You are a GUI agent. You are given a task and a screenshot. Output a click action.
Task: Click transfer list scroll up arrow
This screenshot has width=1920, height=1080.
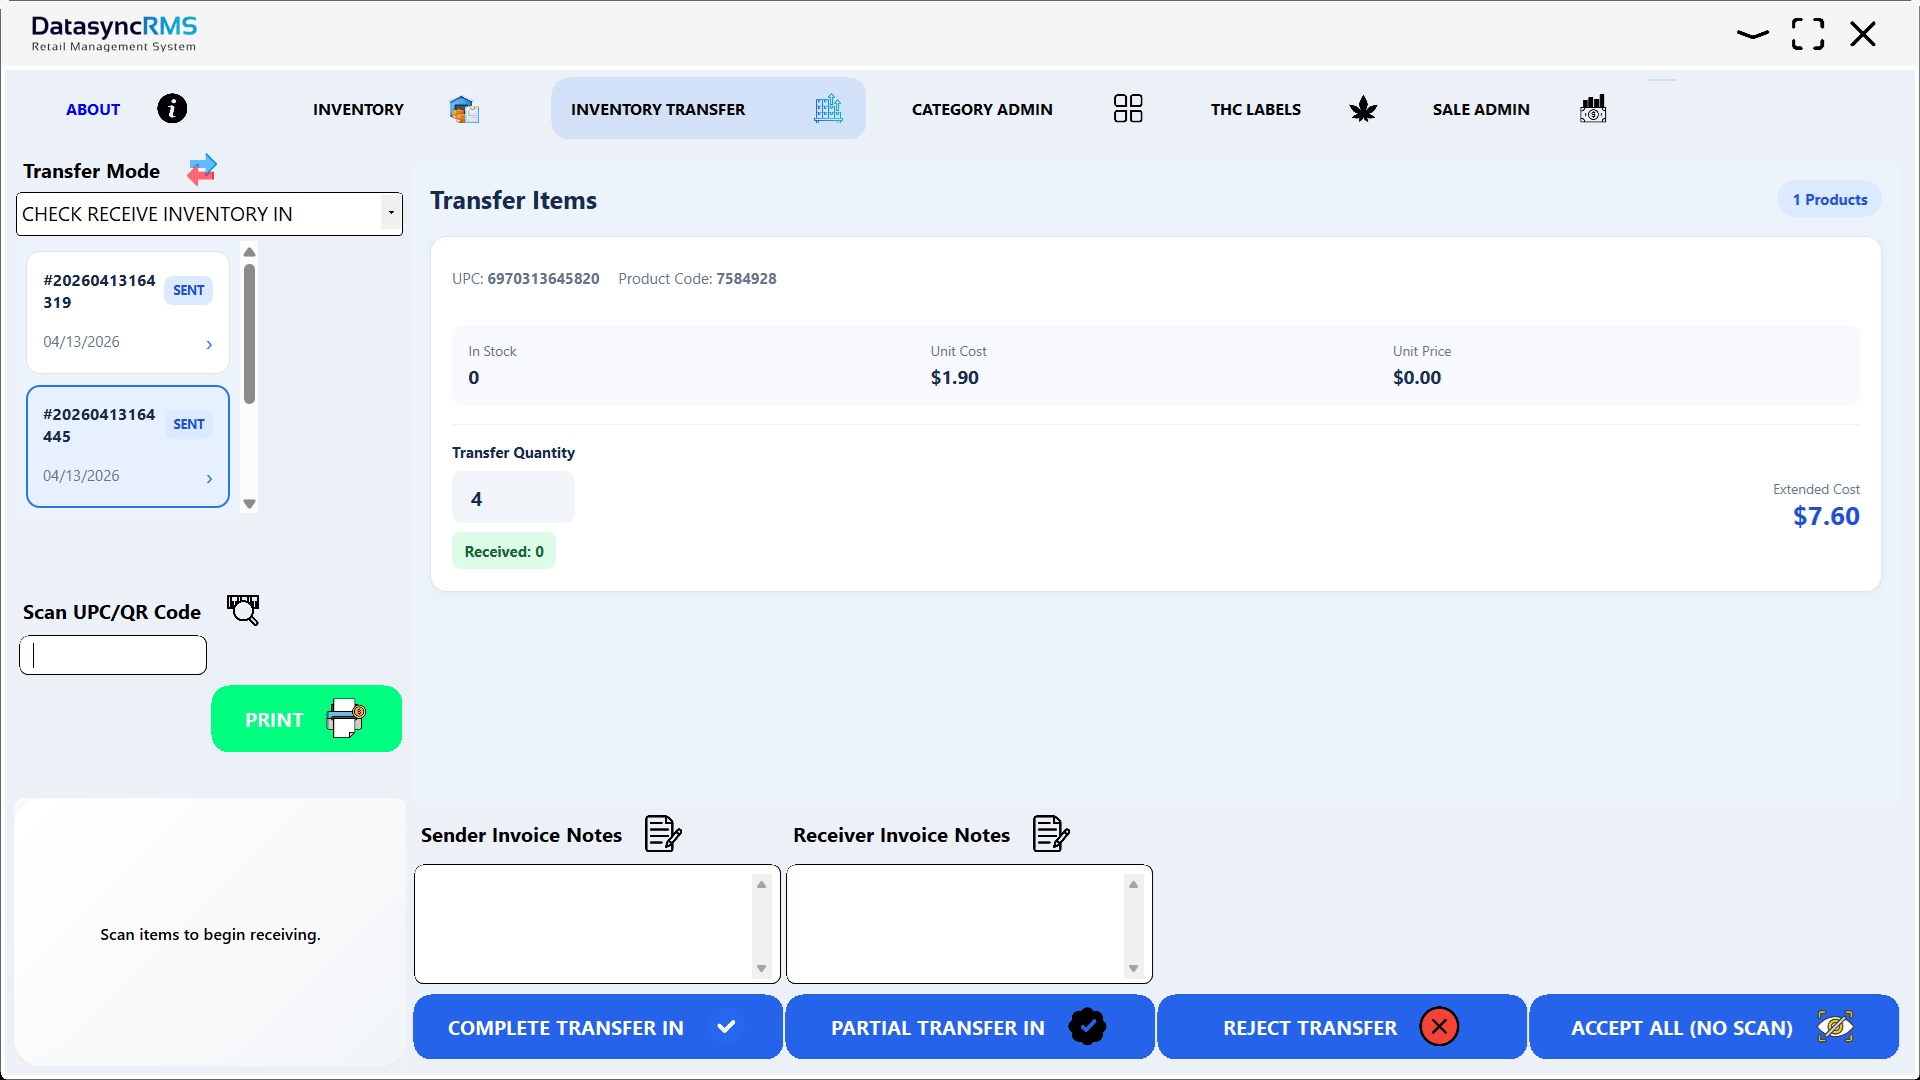pyautogui.click(x=249, y=252)
